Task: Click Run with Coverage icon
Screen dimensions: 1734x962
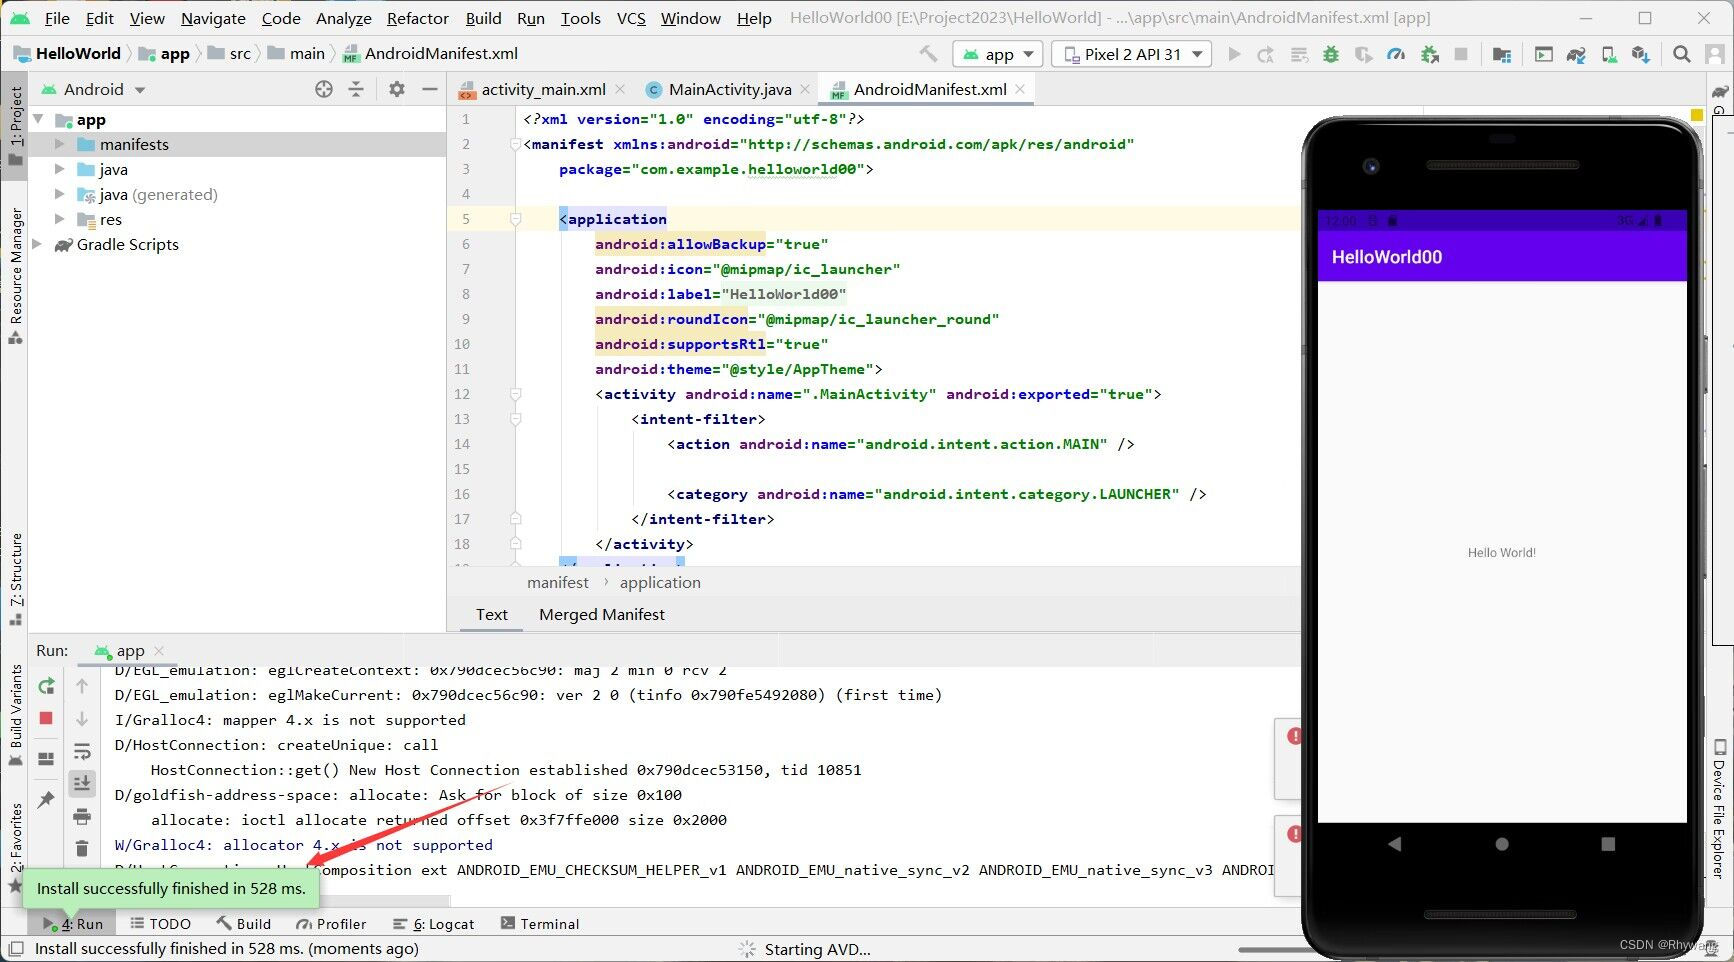Action: [1363, 54]
